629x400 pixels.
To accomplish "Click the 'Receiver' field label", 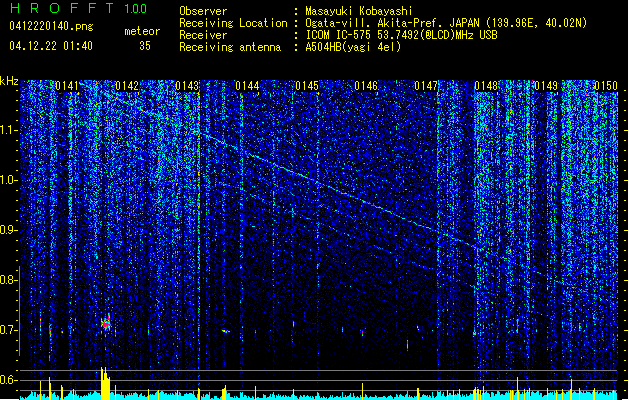I will (203, 35).
